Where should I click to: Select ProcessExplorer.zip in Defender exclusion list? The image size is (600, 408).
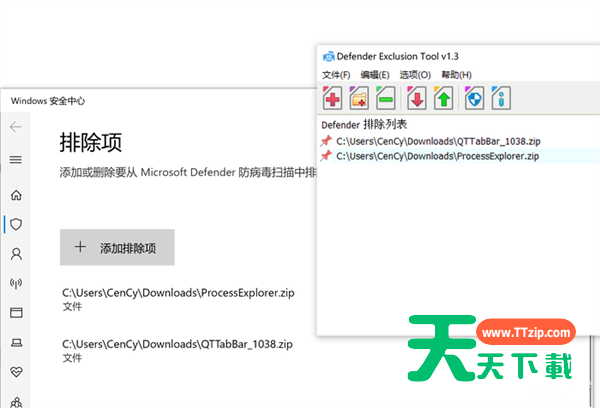coord(437,156)
